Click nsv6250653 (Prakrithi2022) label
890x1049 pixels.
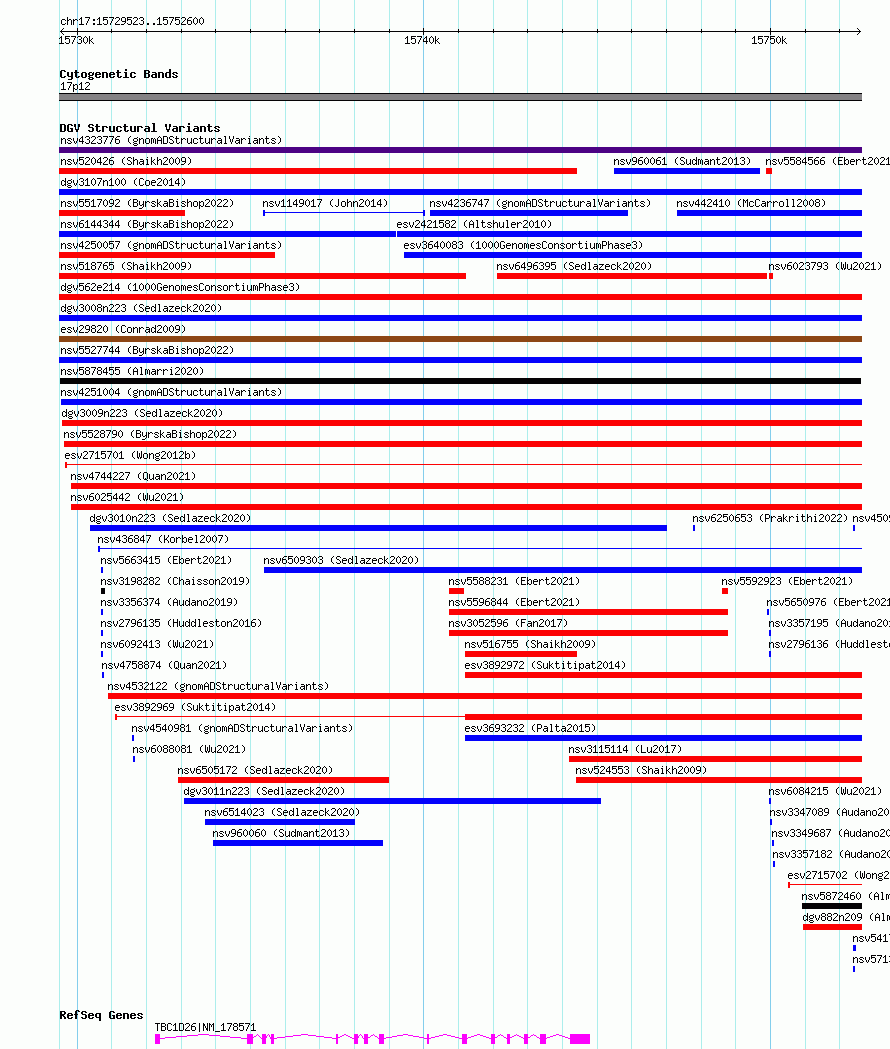pos(770,518)
